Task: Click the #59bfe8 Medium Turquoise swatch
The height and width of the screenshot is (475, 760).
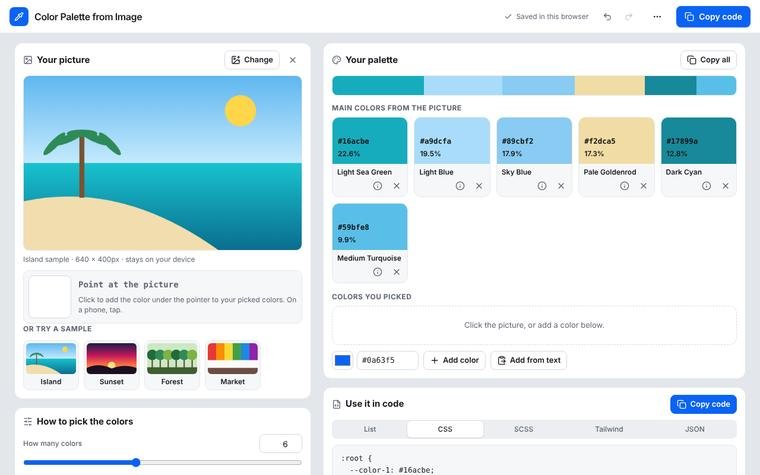Action: (x=370, y=227)
